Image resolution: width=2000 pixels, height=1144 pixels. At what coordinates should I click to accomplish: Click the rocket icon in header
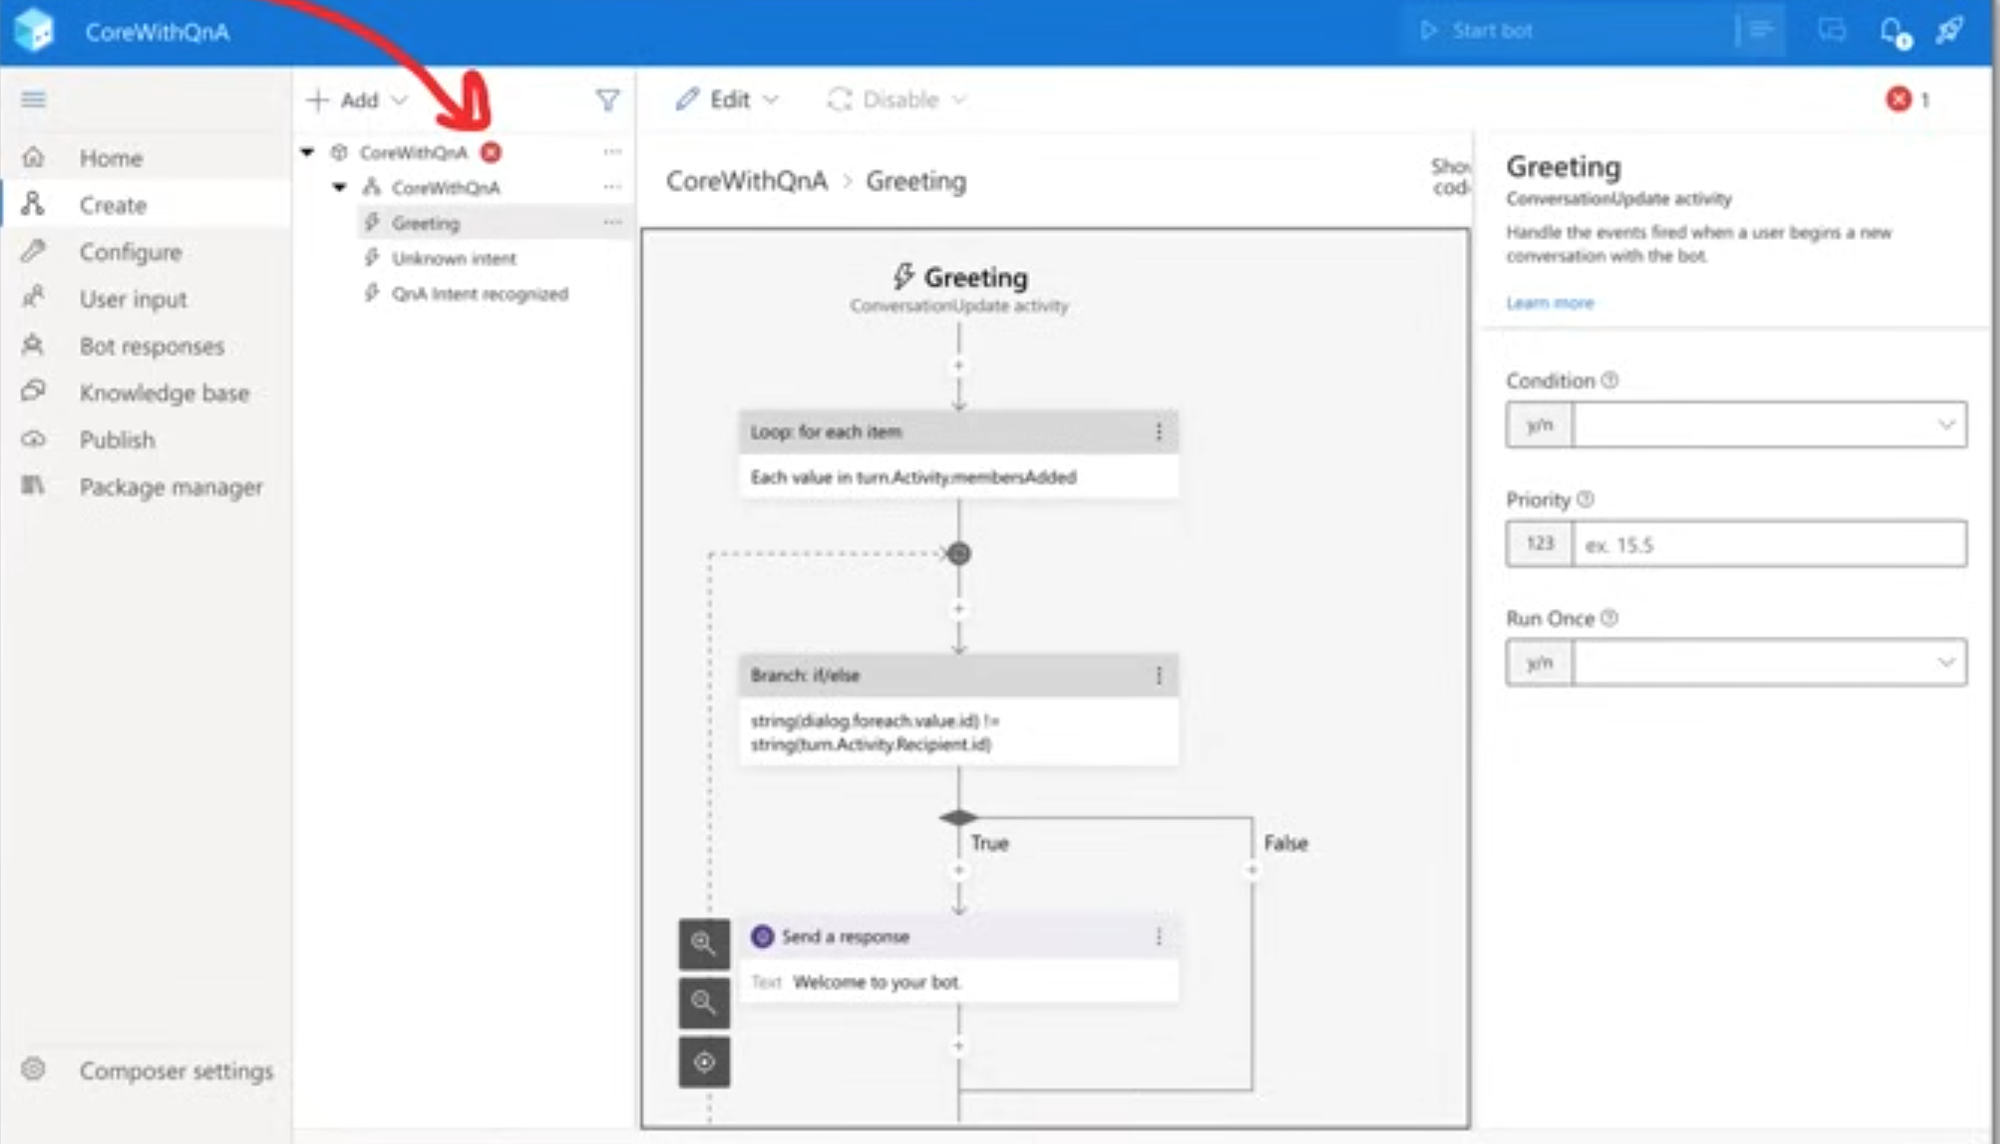pyautogui.click(x=1949, y=30)
